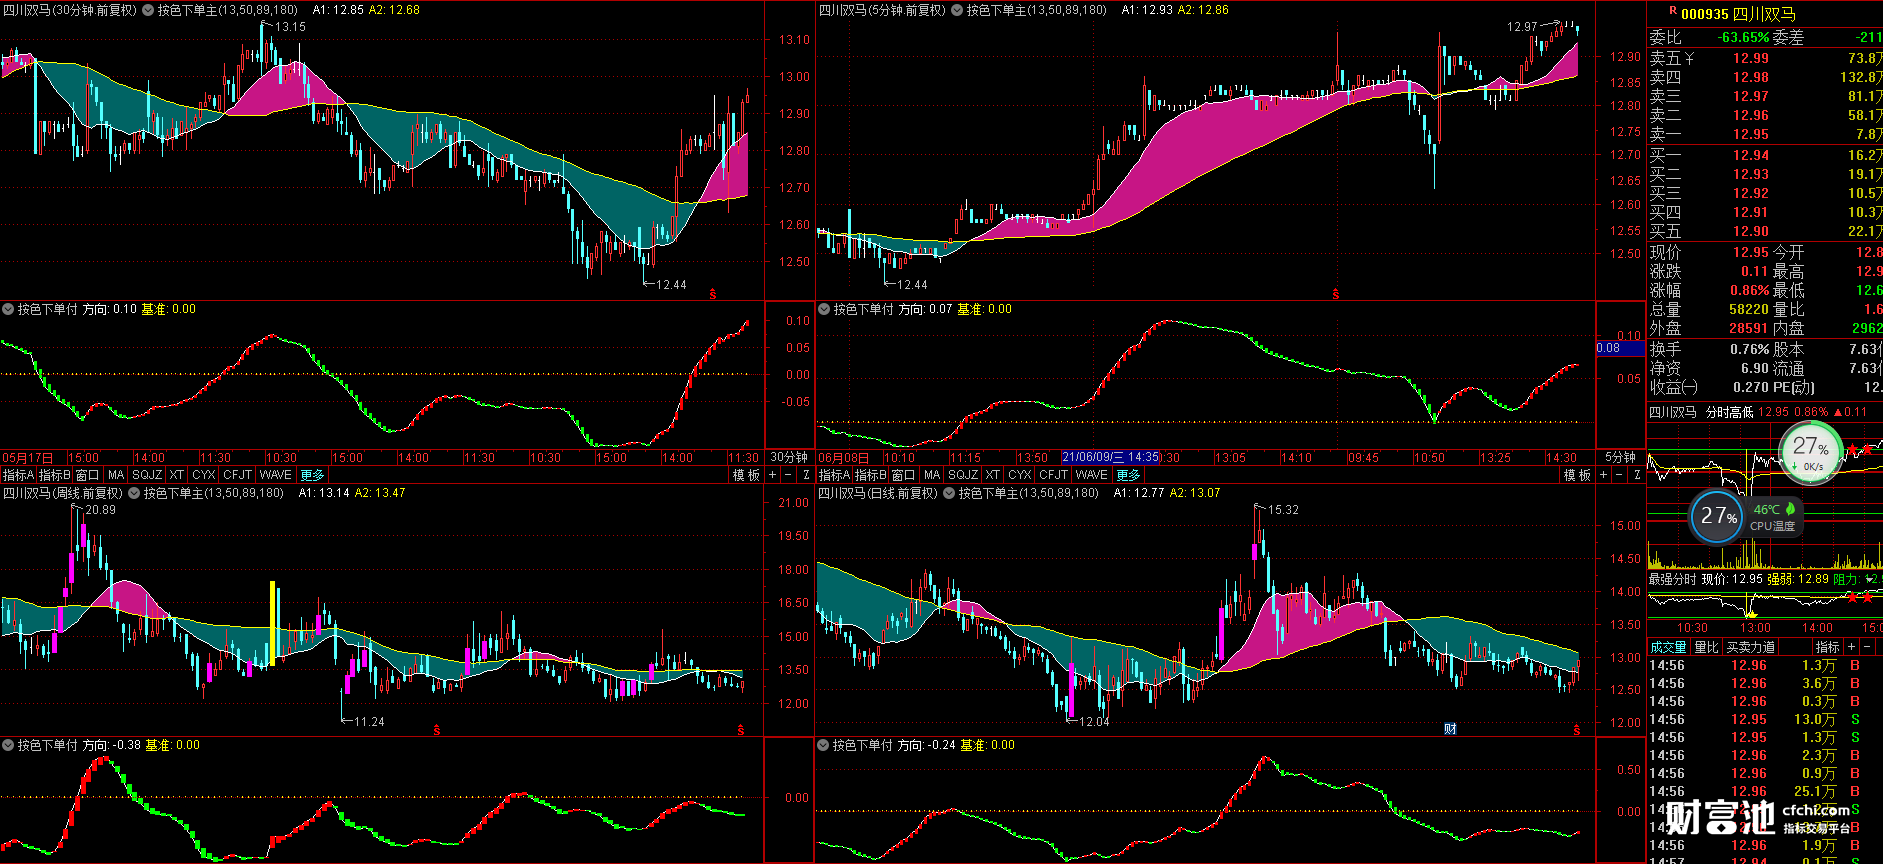
Task: Click the 卖一 price 12.95
Action: coord(1751,134)
